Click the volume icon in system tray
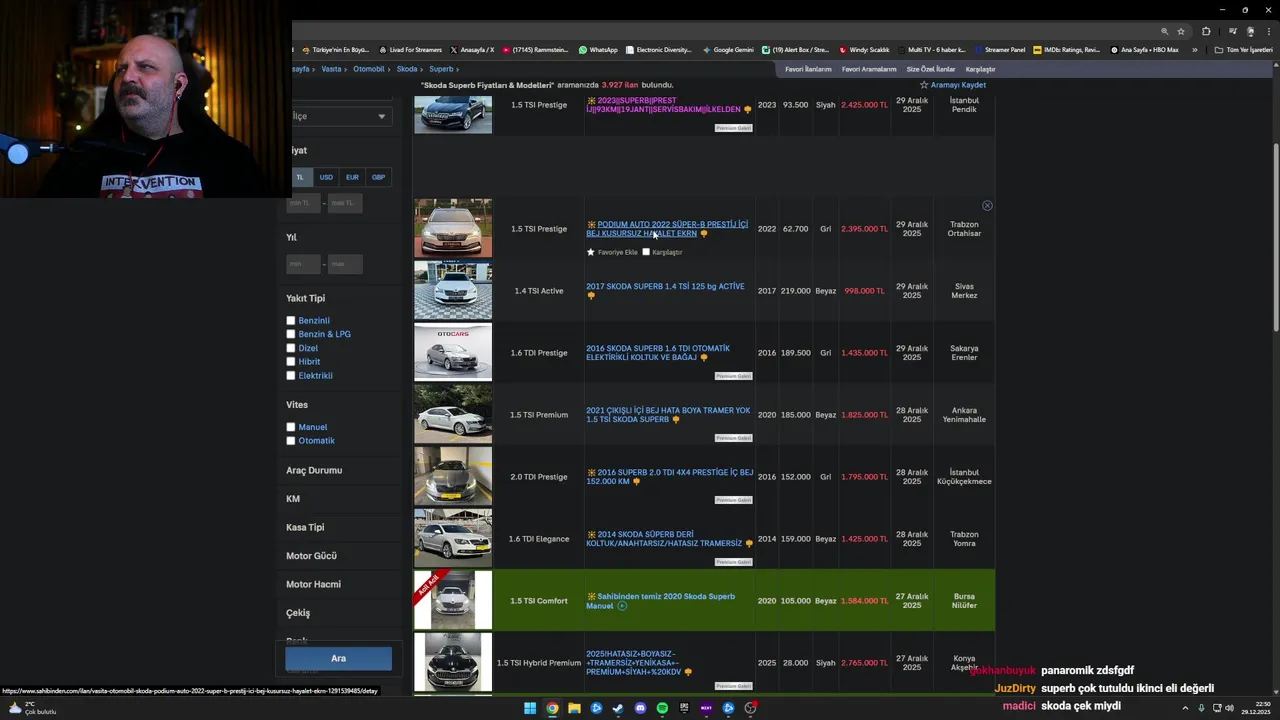The height and width of the screenshot is (720, 1280). 1229,708
